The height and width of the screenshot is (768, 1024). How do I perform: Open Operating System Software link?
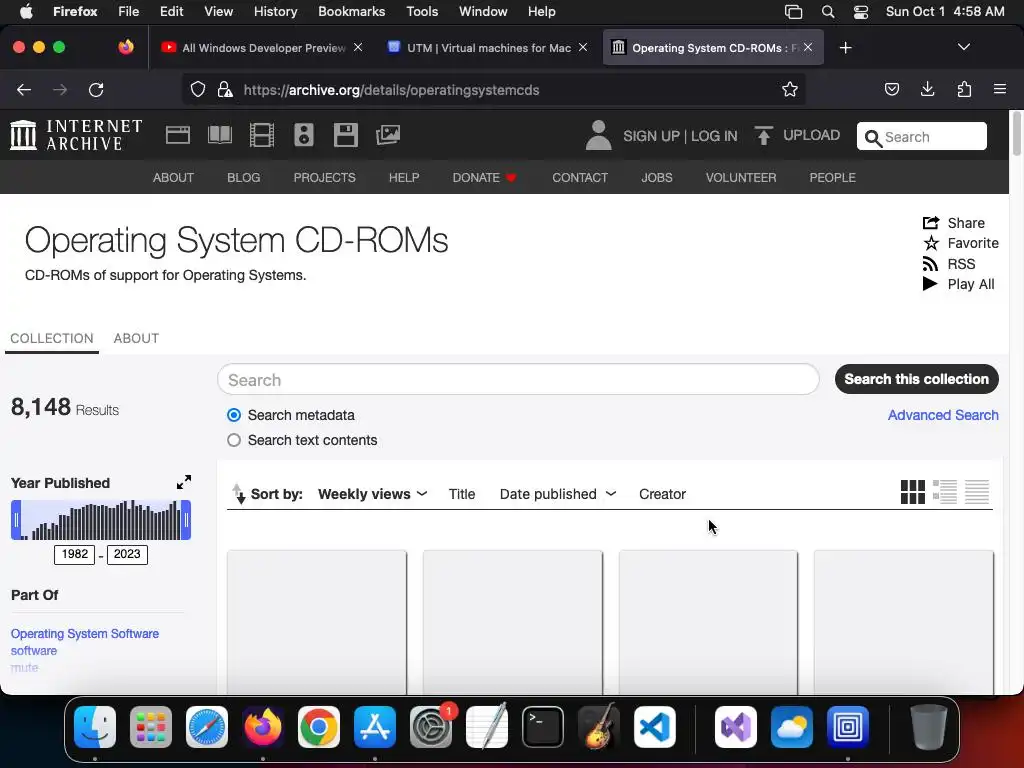click(x=85, y=633)
